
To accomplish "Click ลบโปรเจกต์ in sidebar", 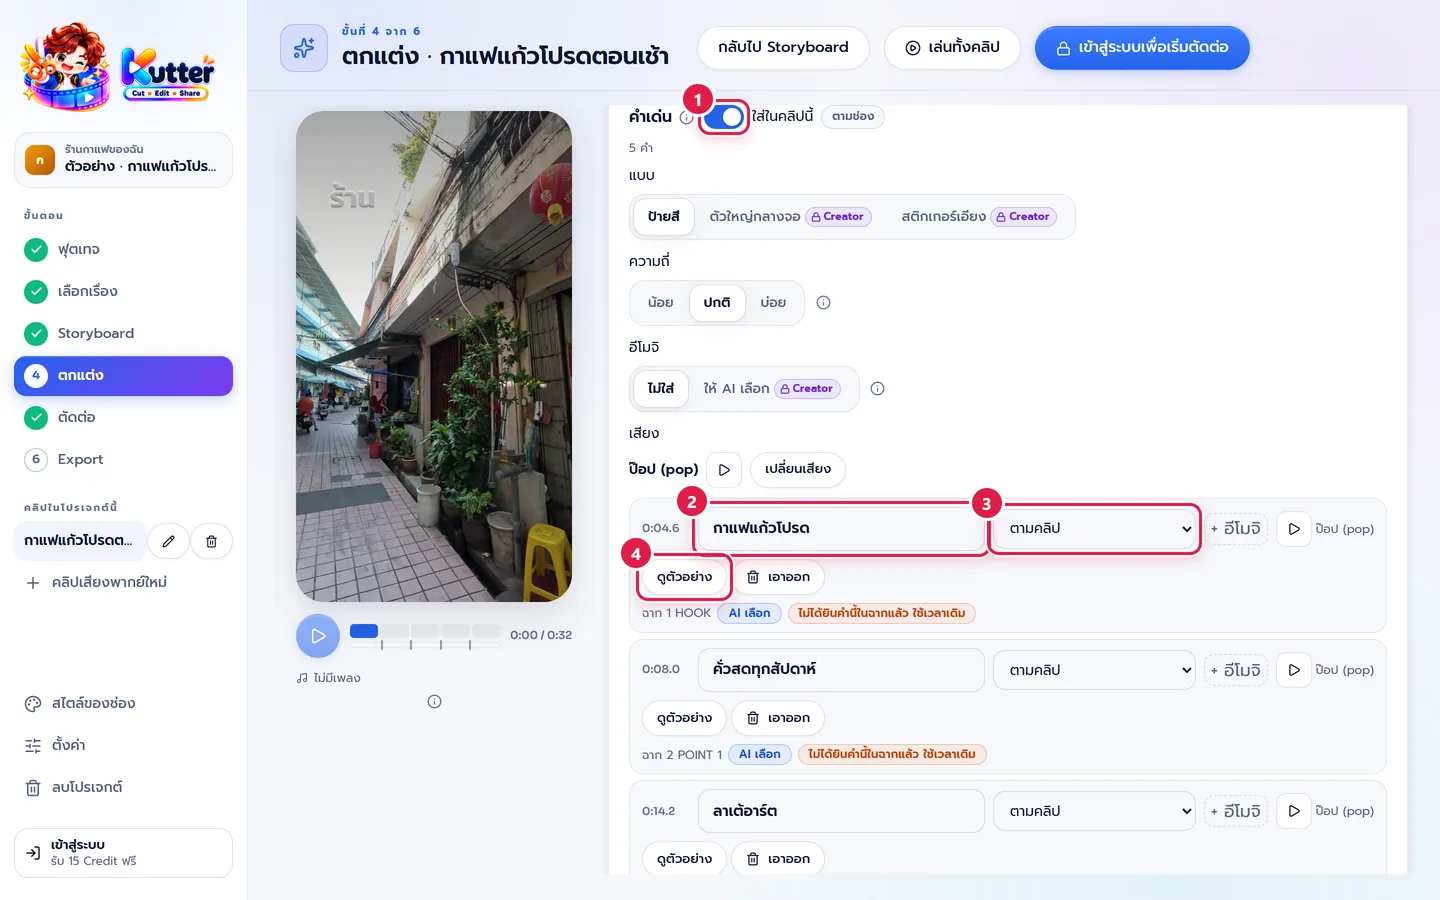I will pos(123,787).
